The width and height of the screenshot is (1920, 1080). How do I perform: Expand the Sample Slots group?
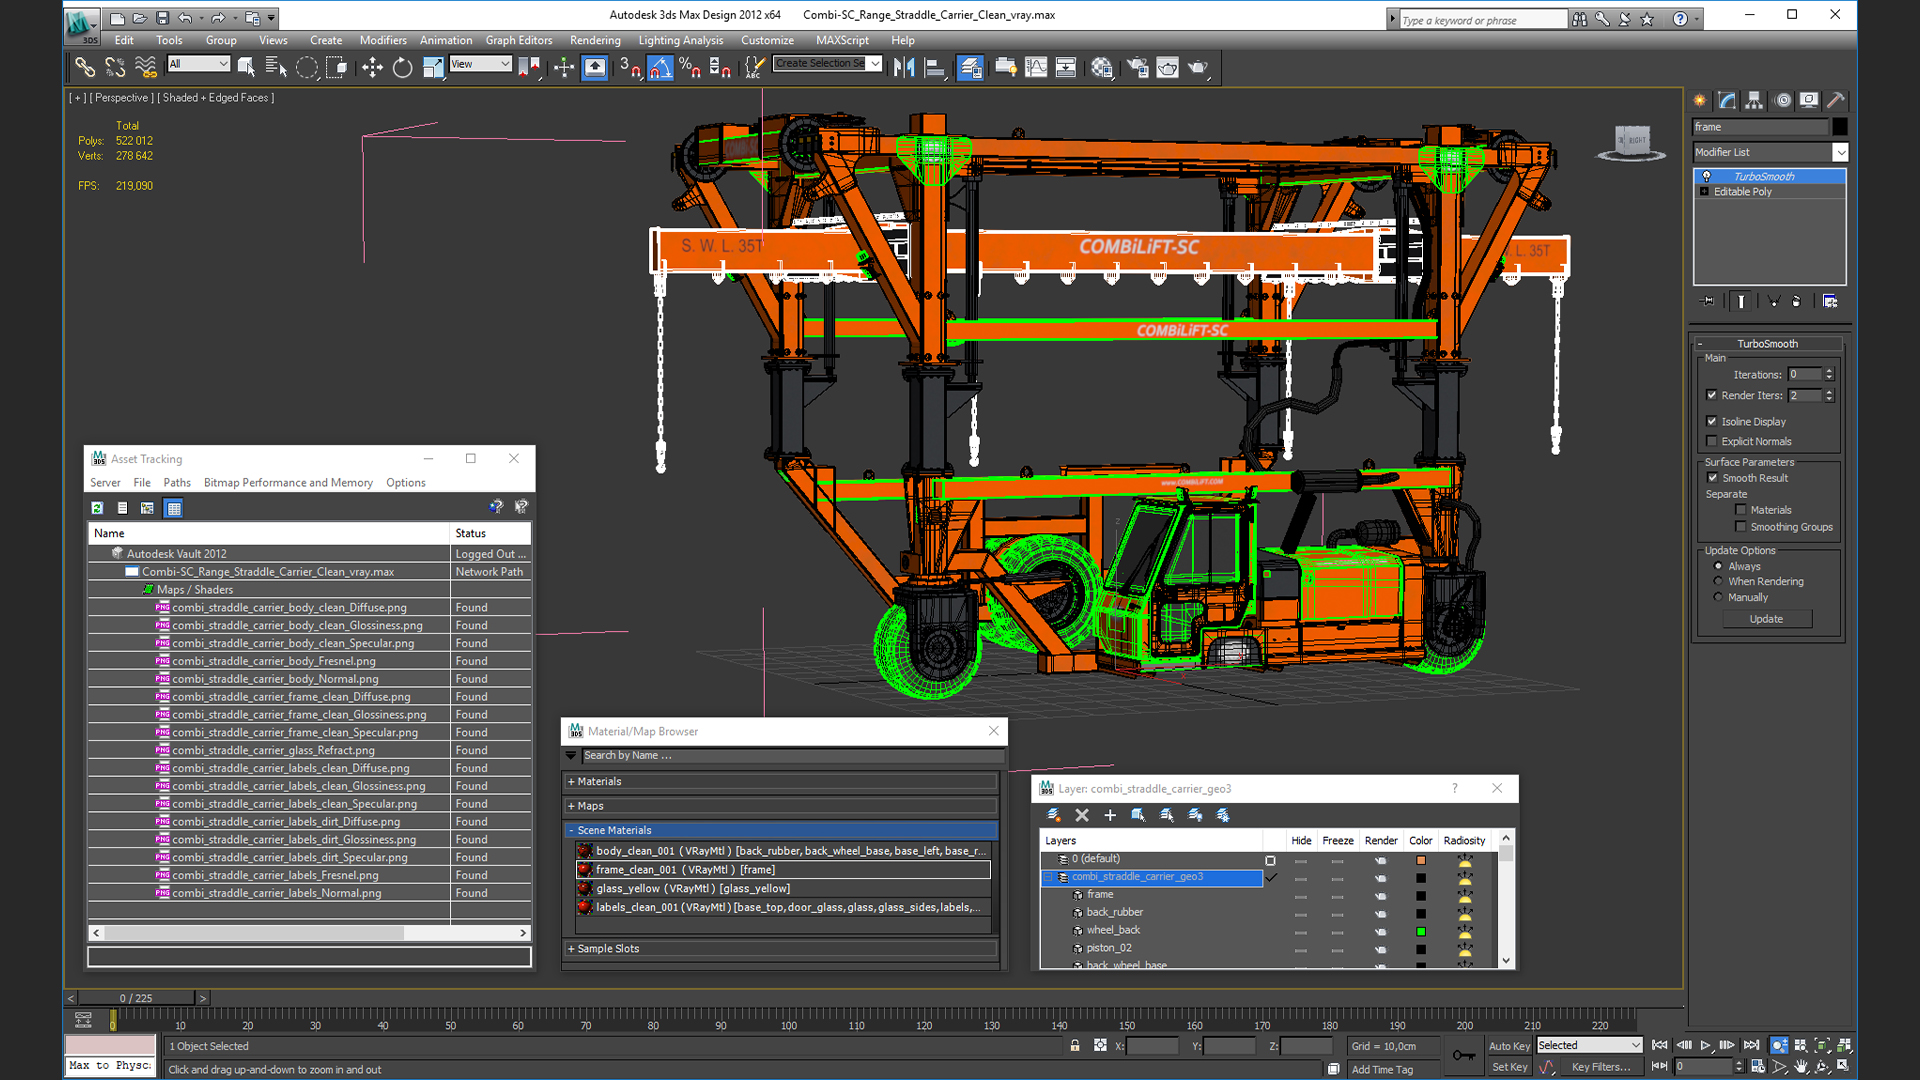pyautogui.click(x=780, y=948)
